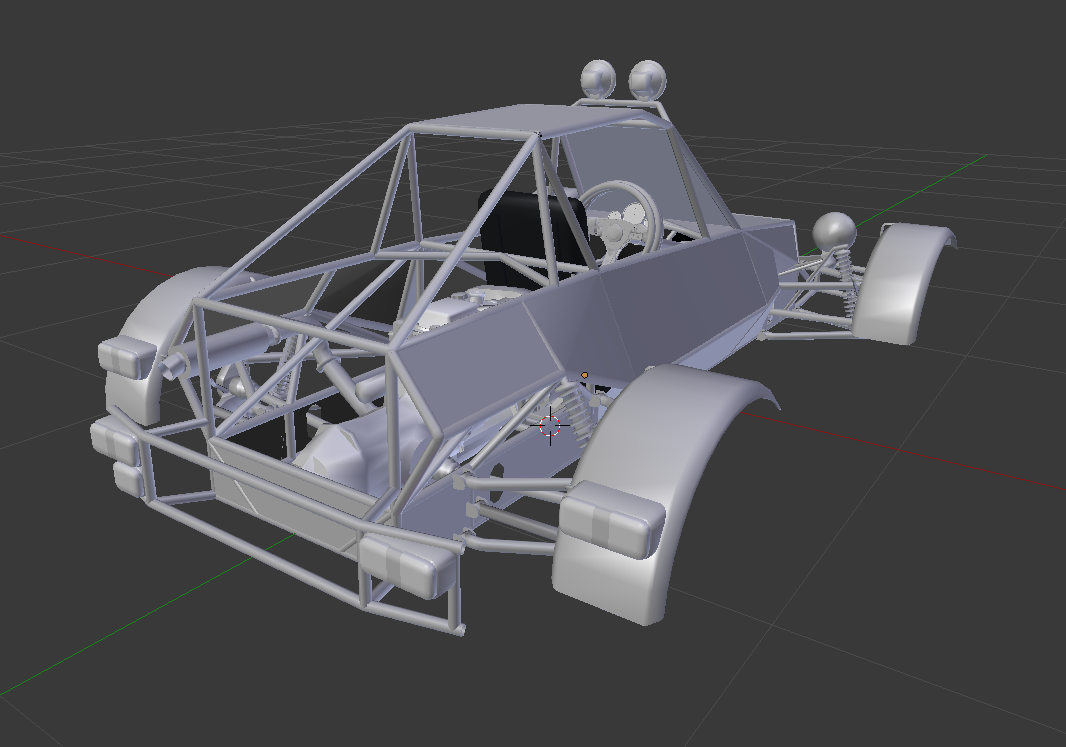Select the orange object origin dot
1066x747 pixels.
(585, 375)
